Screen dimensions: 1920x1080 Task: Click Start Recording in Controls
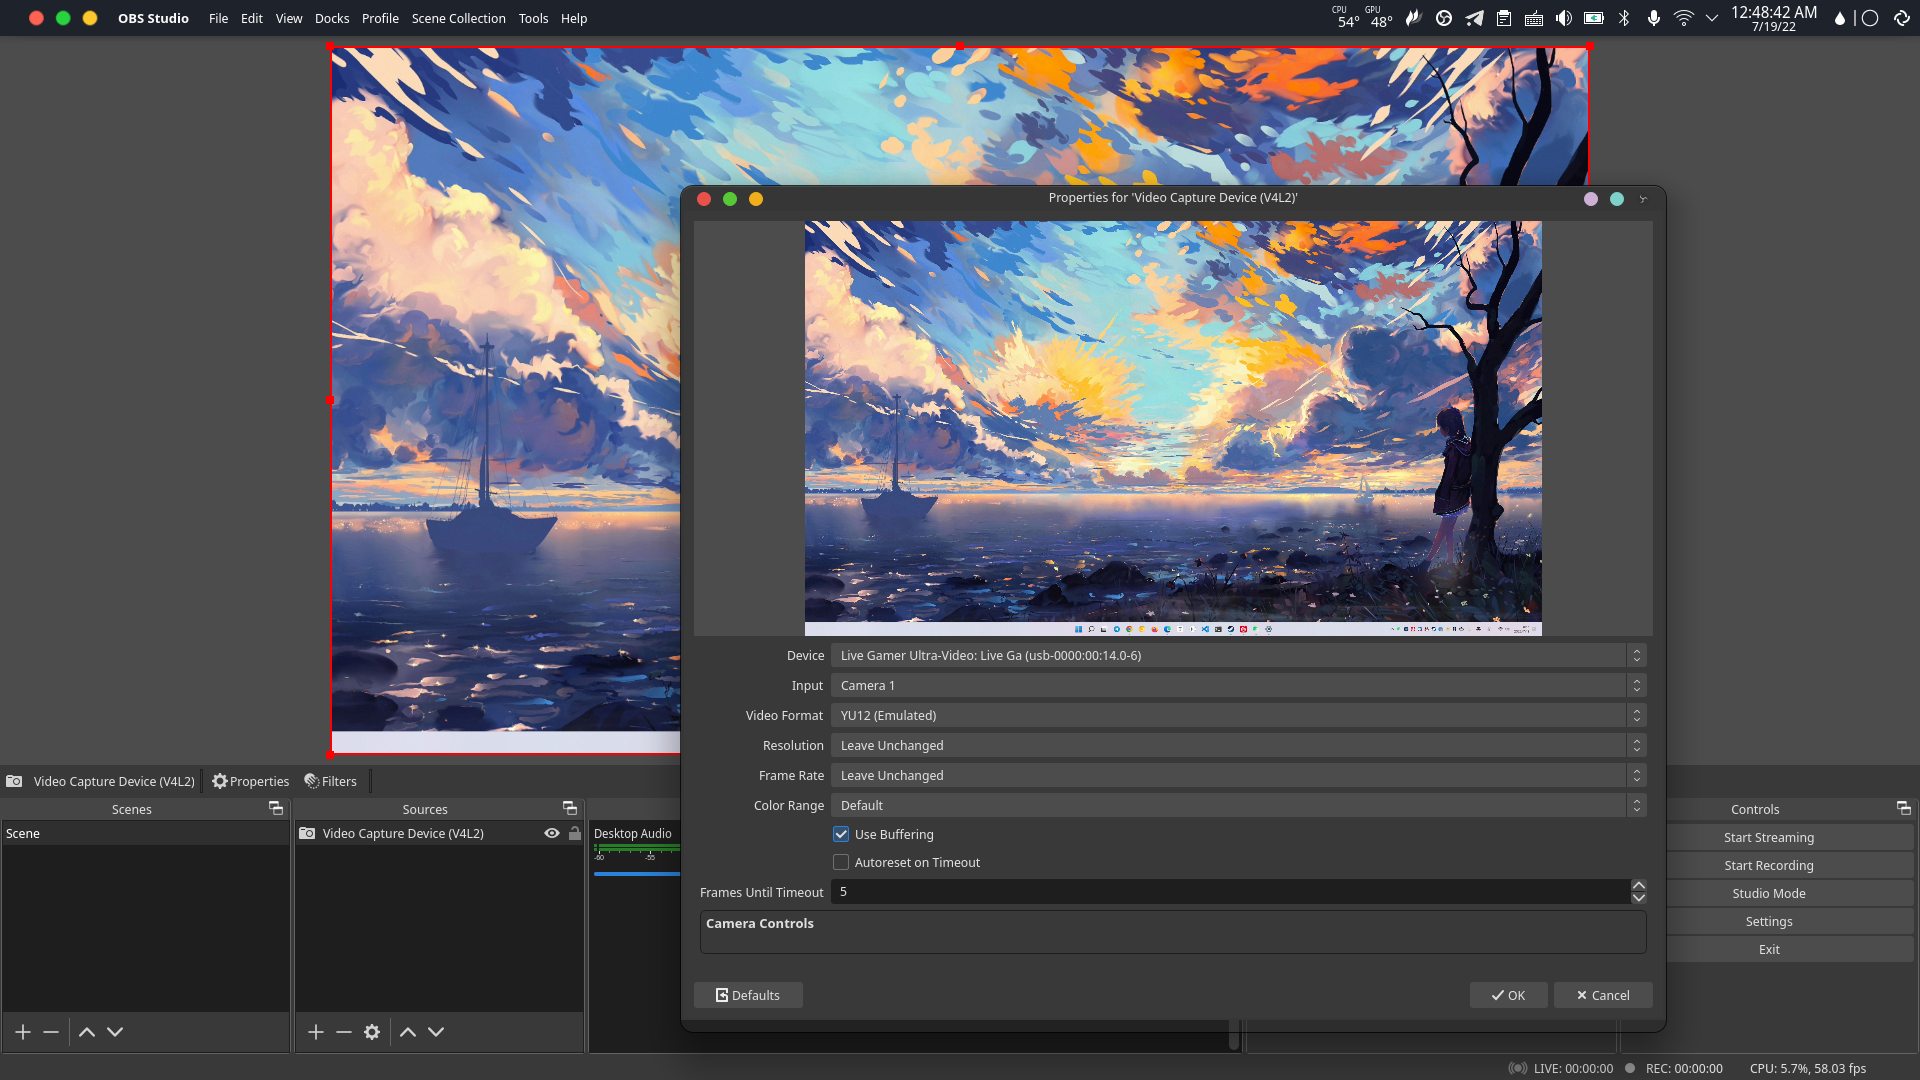(1768, 866)
